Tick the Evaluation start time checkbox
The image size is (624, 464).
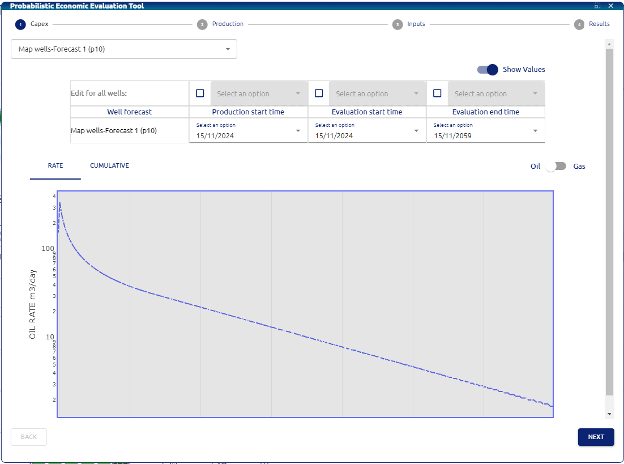pyautogui.click(x=319, y=93)
